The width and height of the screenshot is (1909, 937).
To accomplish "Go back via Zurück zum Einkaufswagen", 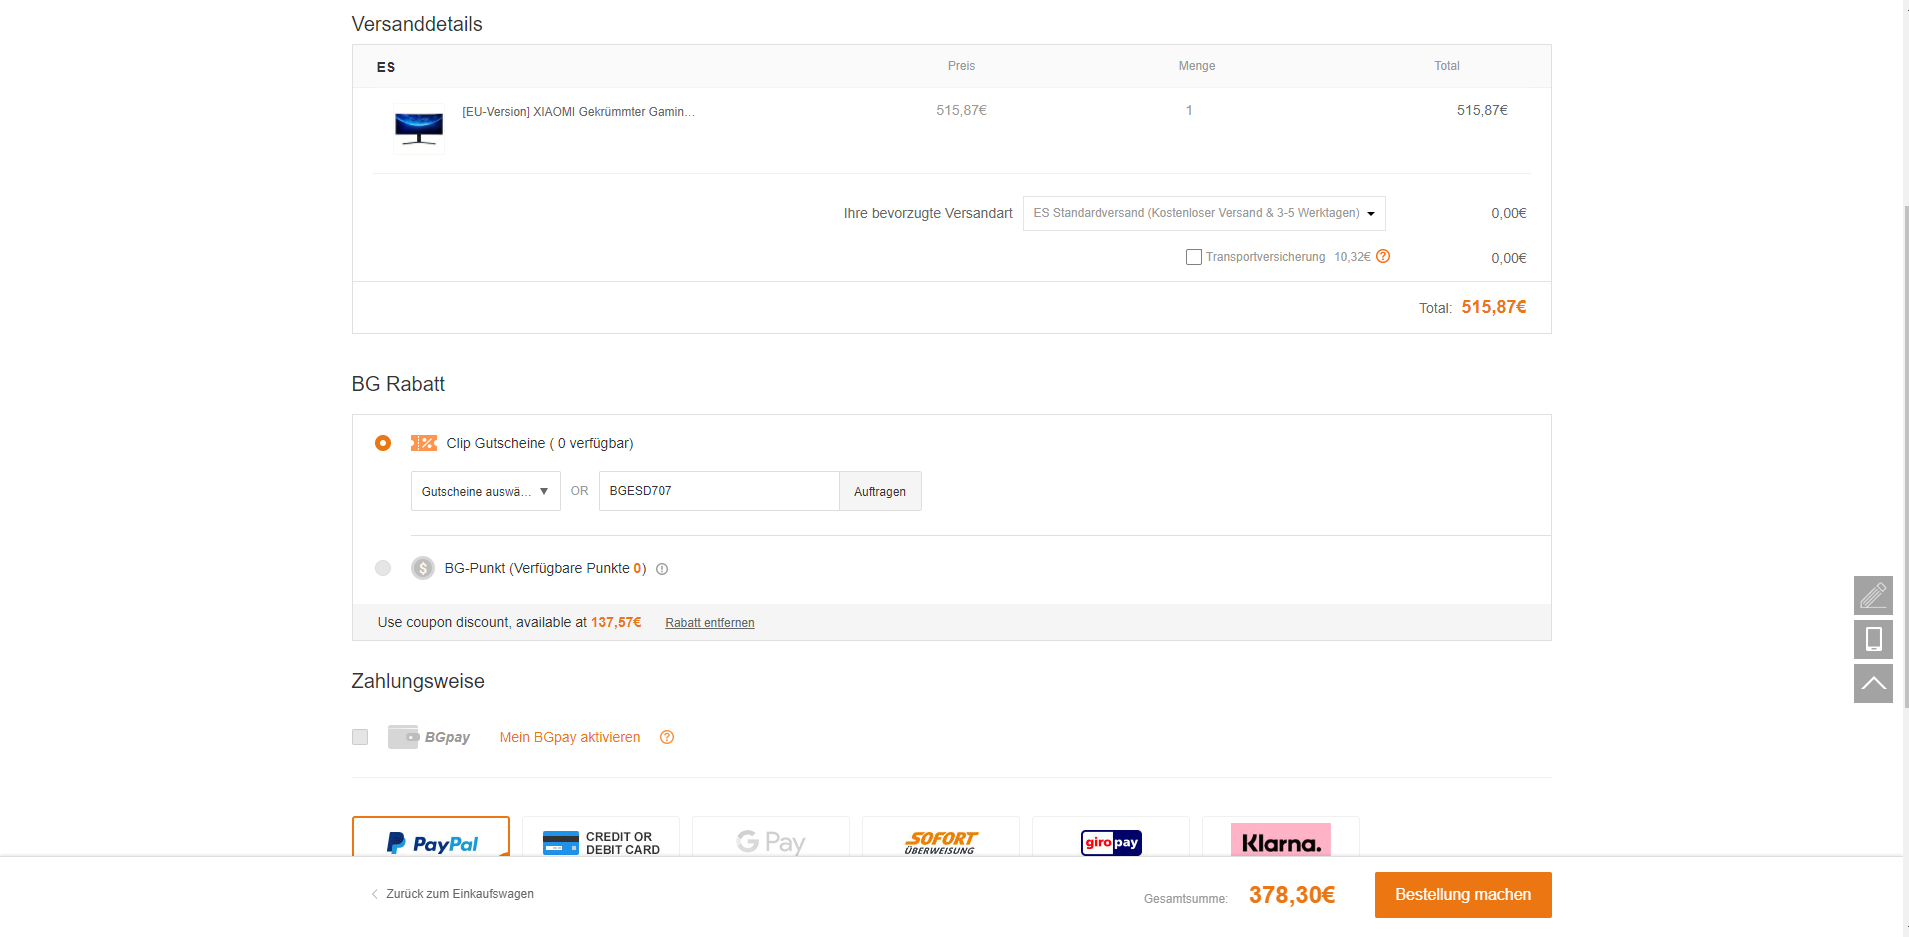I will (x=460, y=894).
